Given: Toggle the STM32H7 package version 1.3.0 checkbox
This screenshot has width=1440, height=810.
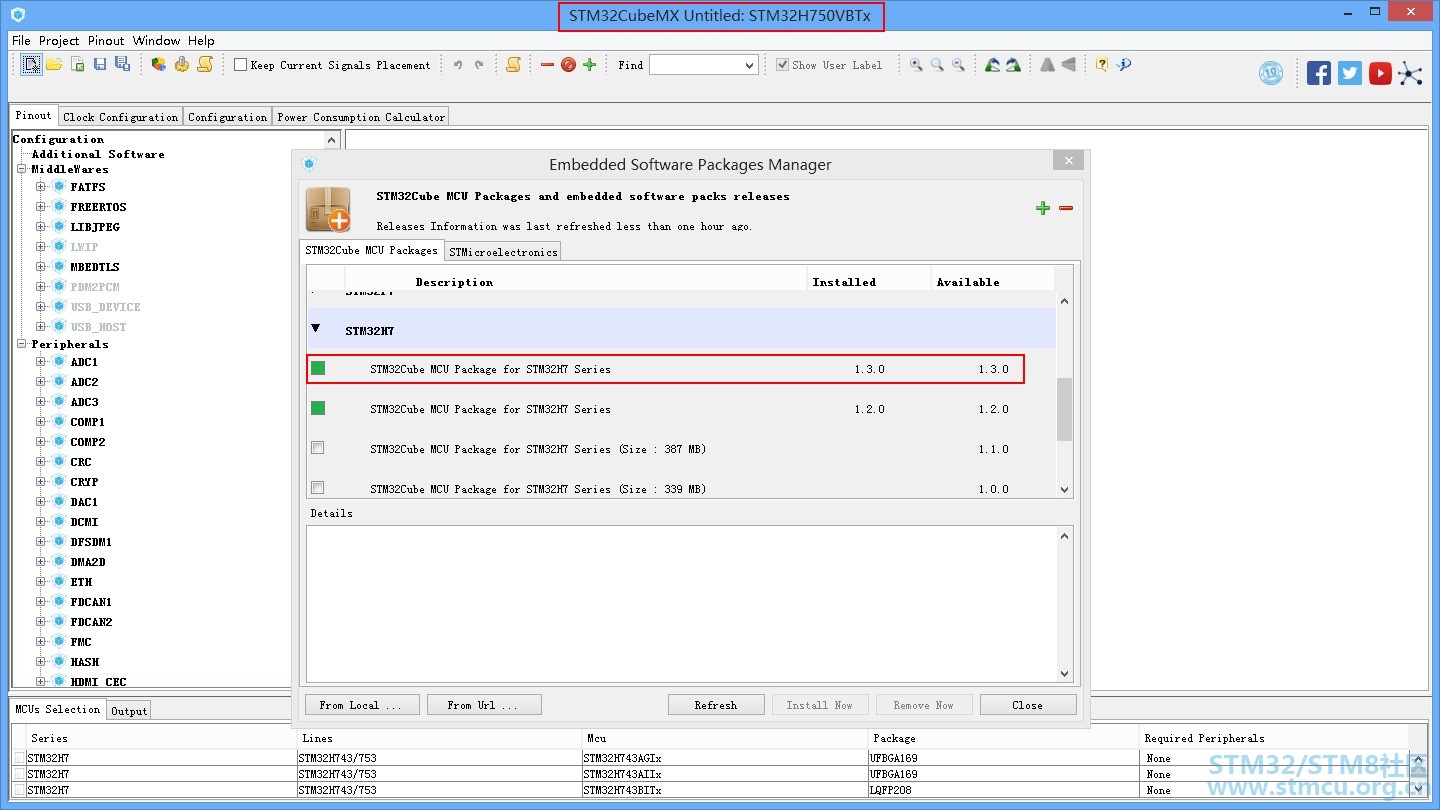Looking at the screenshot, I should 318,368.
